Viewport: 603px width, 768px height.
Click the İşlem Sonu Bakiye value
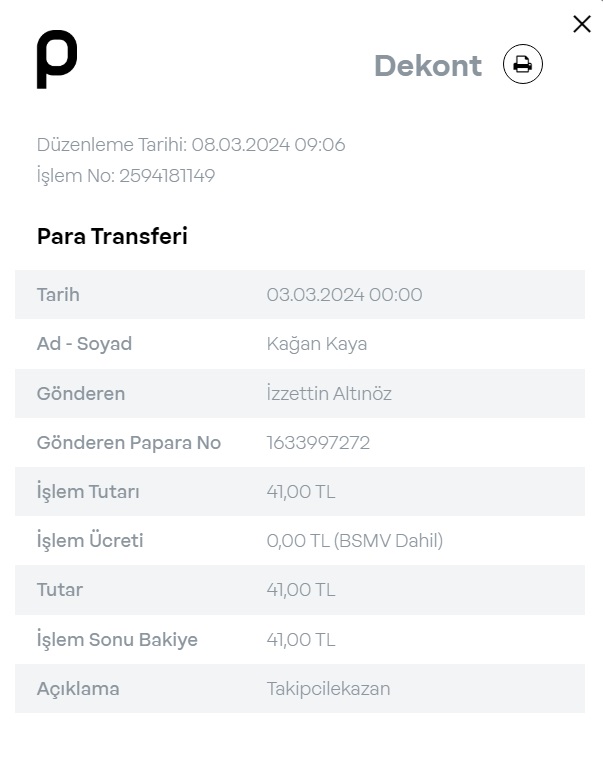coord(301,640)
